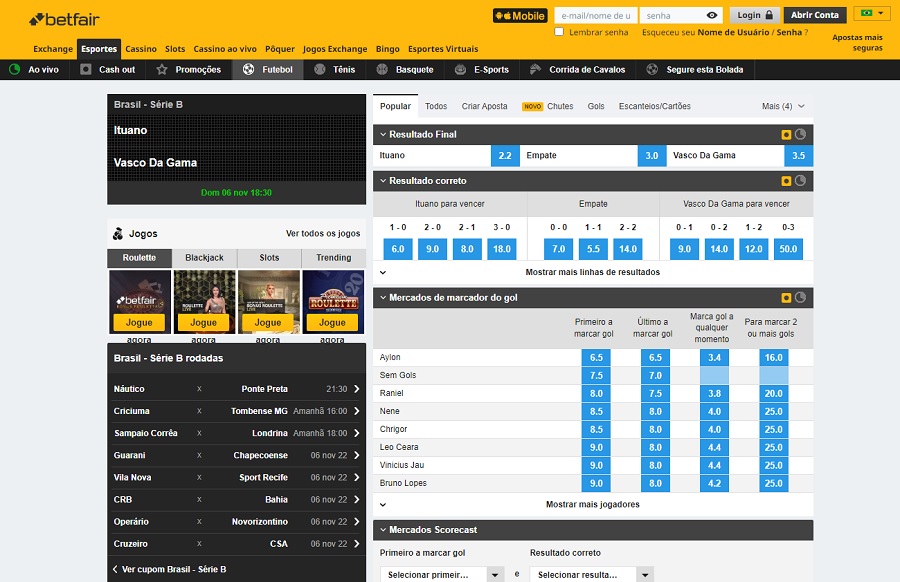900x582 pixels.
Task: Open Esportes Virtuais menu item
Action: click(x=443, y=49)
